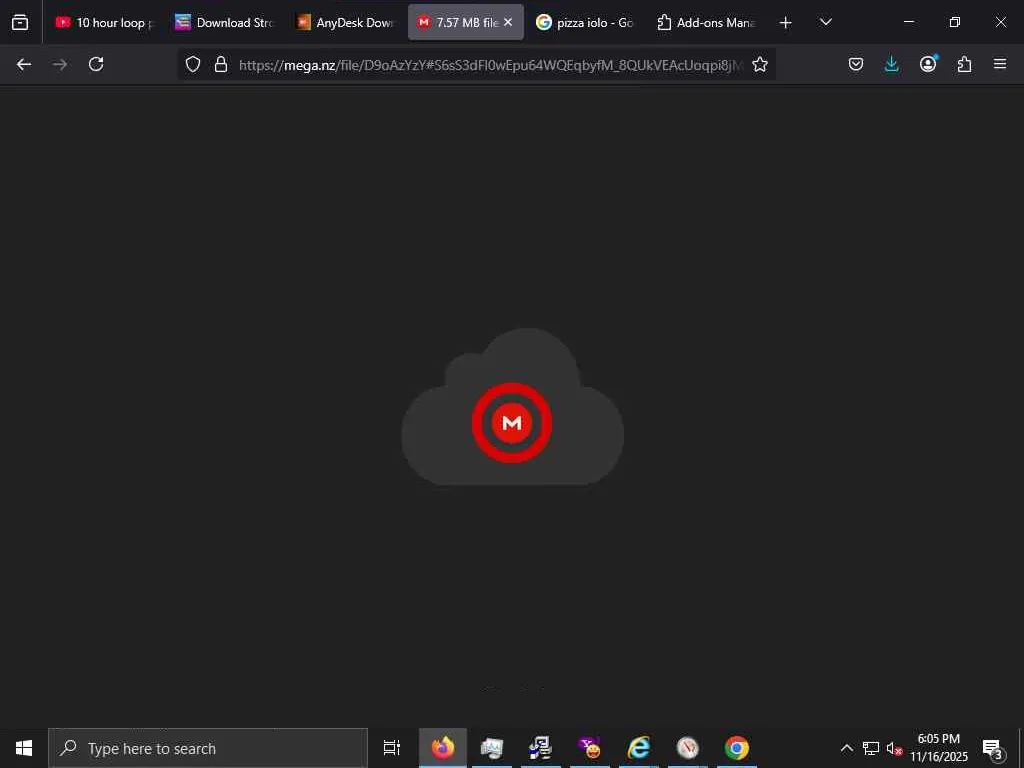Open the network status tray icon
The height and width of the screenshot is (768, 1024).
pyautogui.click(x=871, y=748)
